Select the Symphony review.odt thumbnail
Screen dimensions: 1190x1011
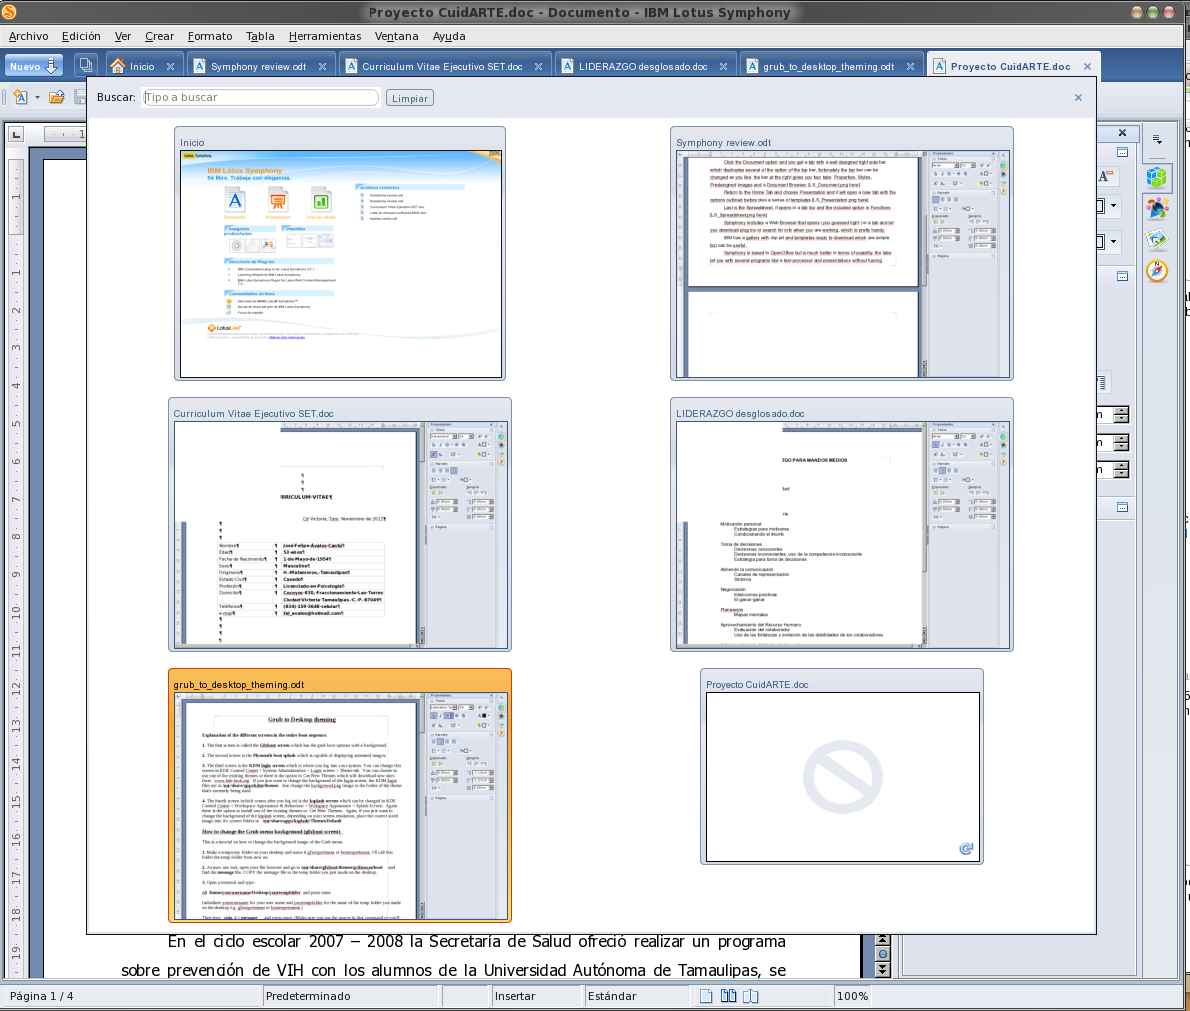(842, 254)
